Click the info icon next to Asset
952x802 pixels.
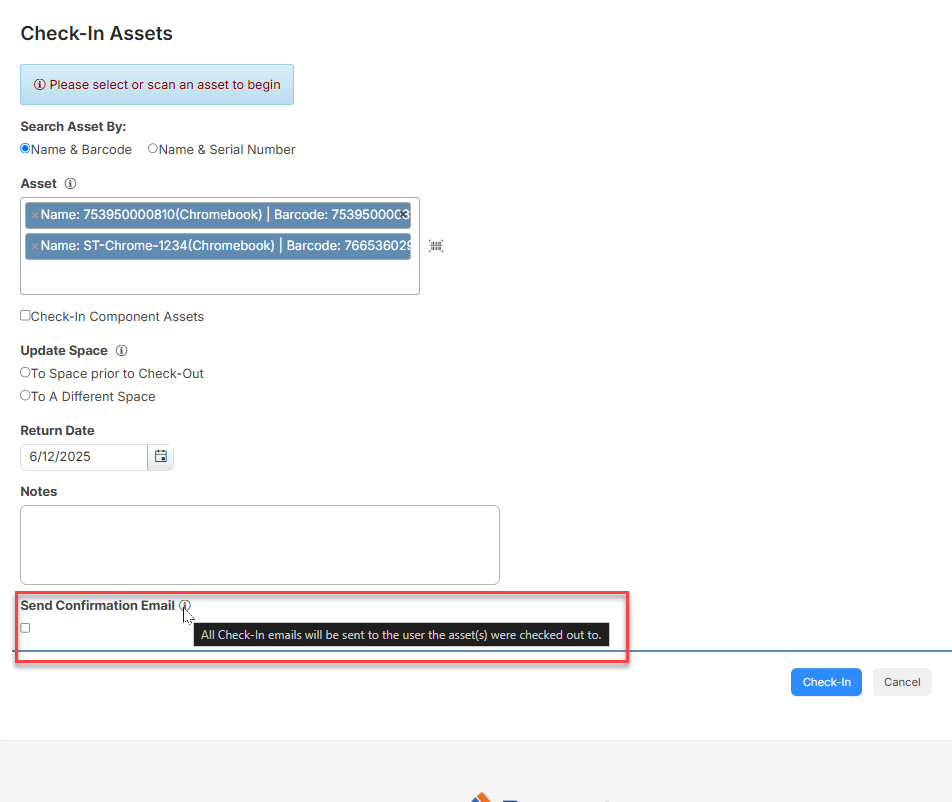click(69, 183)
